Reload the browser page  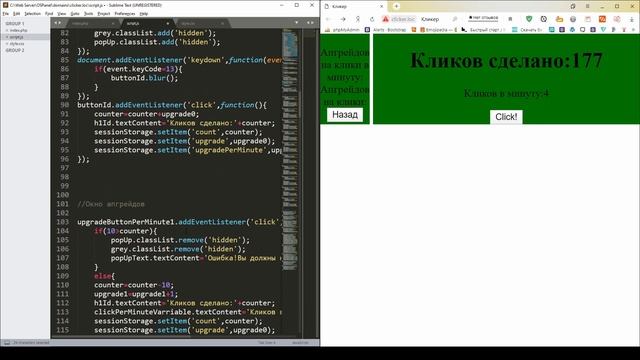click(x=372, y=19)
